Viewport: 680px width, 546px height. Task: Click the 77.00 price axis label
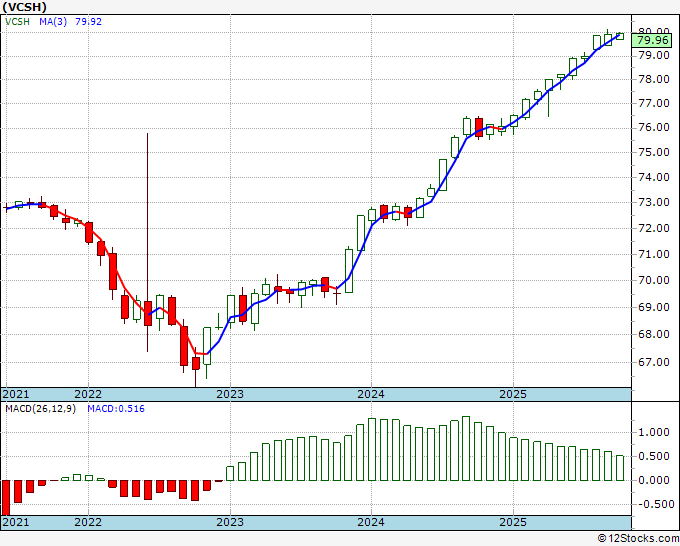point(654,103)
